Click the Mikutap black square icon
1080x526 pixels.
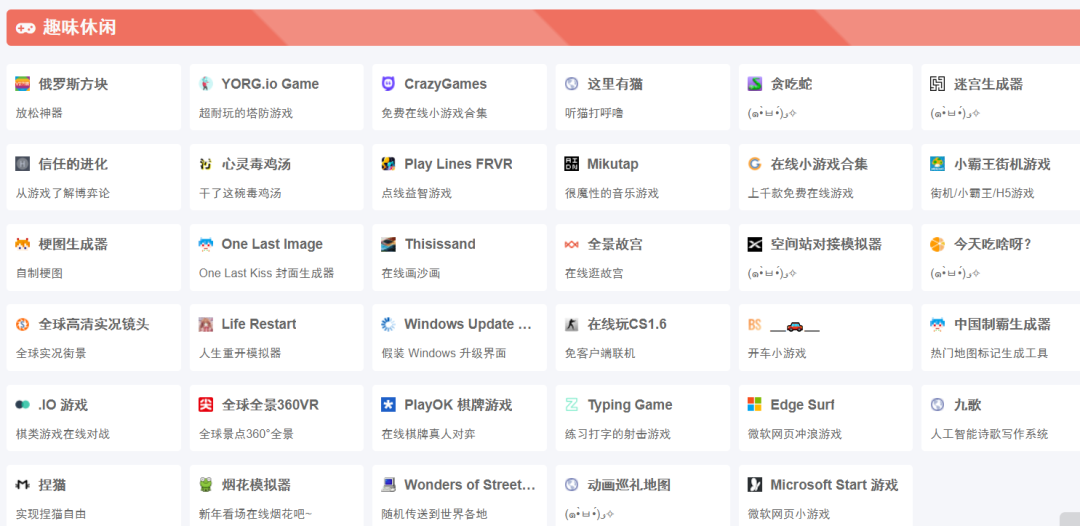coord(572,164)
